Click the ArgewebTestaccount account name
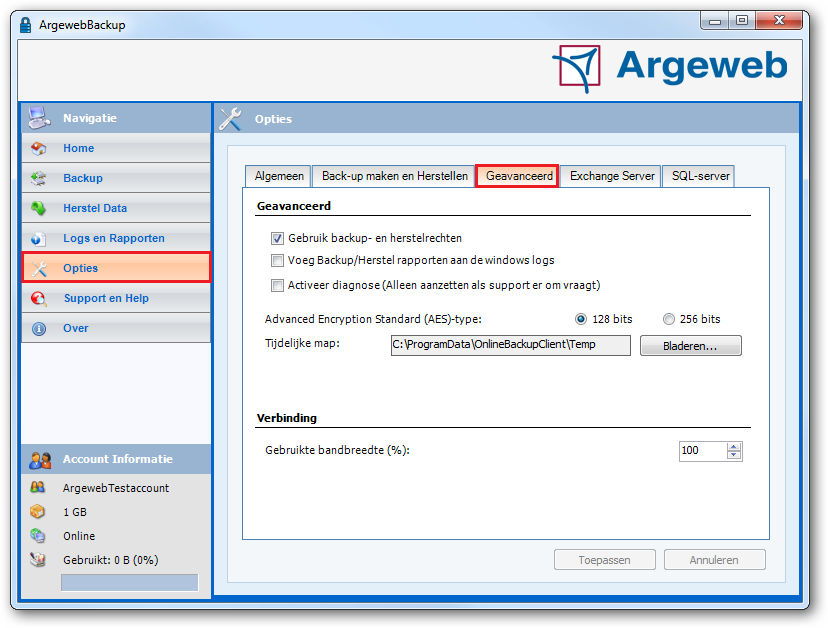Viewport: 828px width, 628px height. [x=116, y=488]
